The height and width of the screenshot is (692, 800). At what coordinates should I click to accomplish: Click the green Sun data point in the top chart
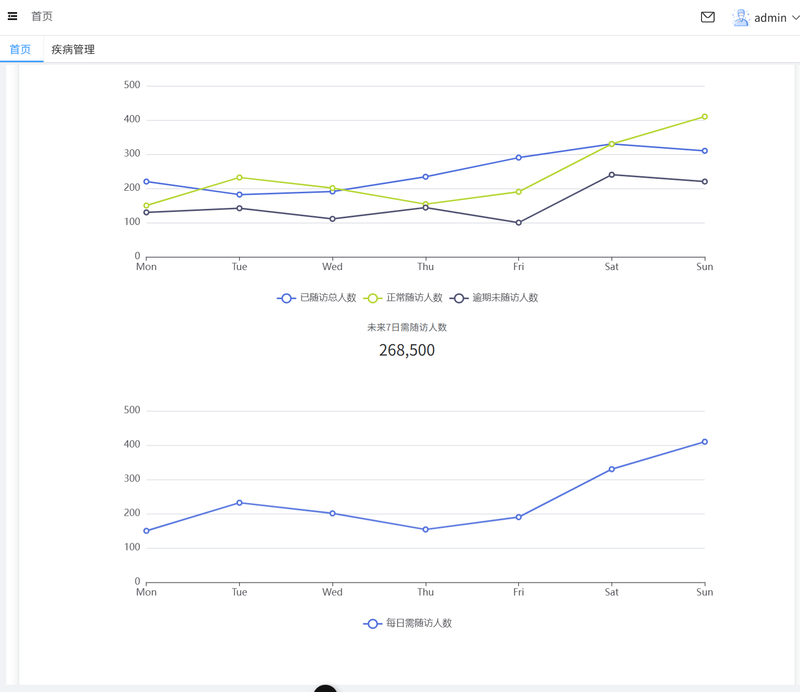(705, 117)
